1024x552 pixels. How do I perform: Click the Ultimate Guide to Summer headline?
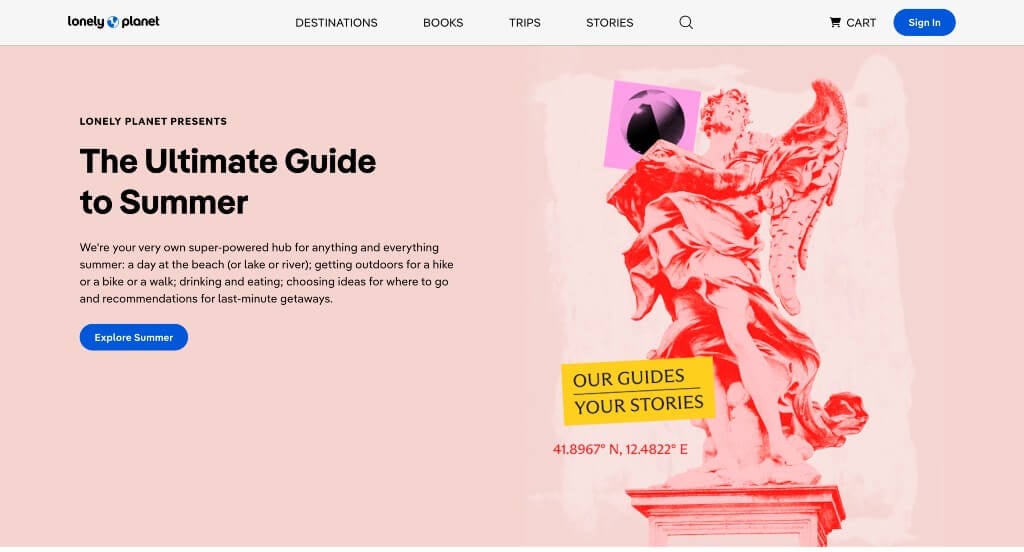pyautogui.click(x=228, y=181)
